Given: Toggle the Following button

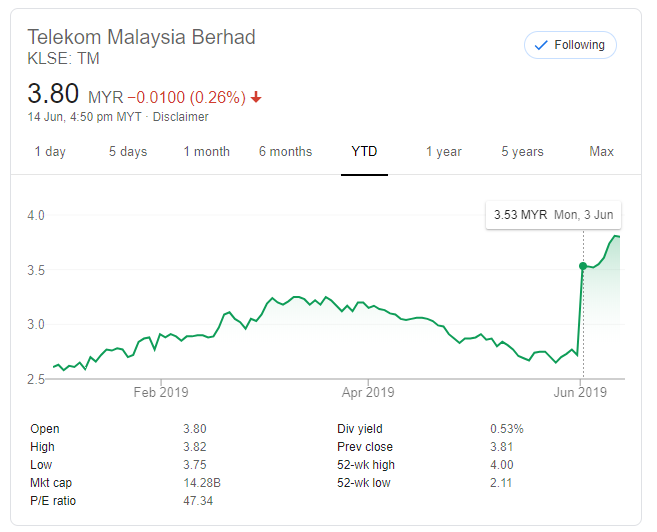Looking at the screenshot, I should coord(570,45).
